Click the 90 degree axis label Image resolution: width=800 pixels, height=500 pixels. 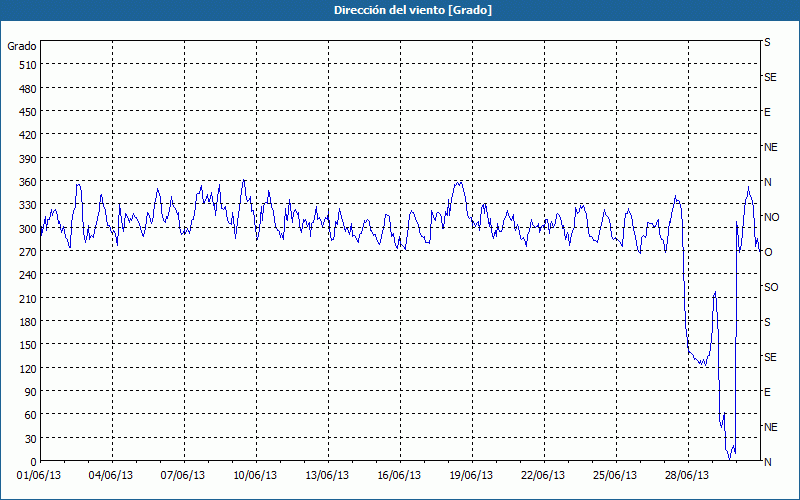(x=31, y=392)
